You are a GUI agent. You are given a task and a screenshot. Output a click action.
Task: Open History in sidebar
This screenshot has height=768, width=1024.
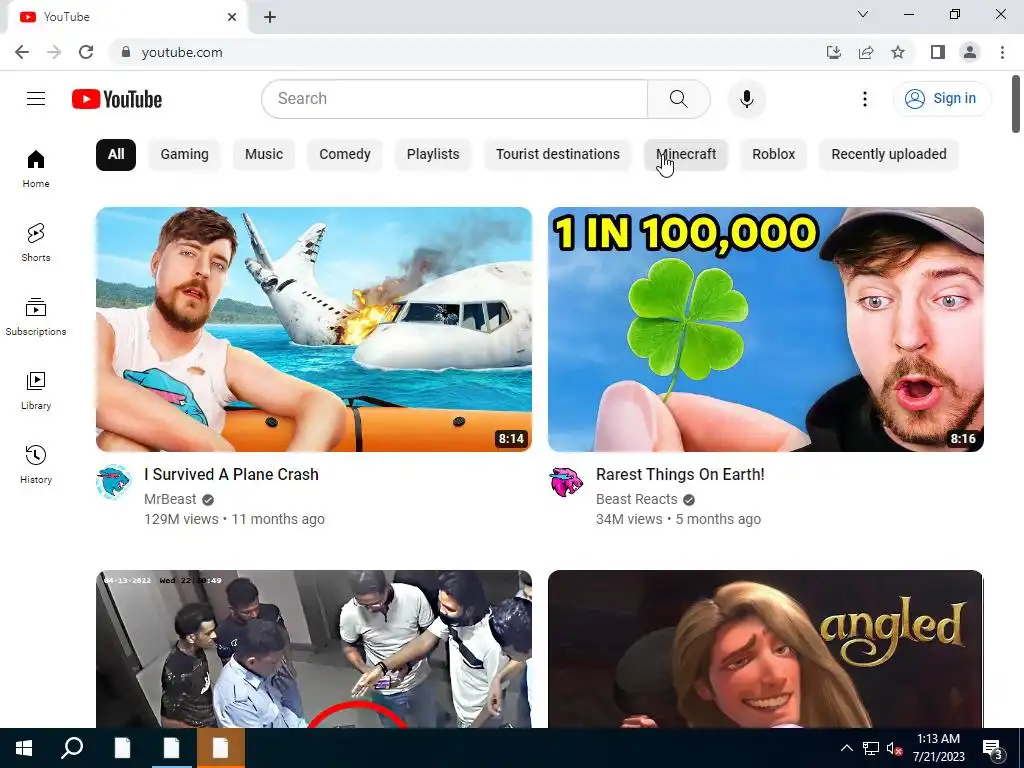(36, 464)
